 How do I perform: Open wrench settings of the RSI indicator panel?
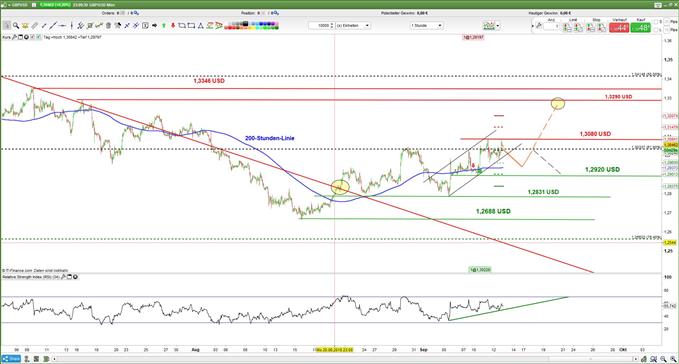[x=63, y=277]
